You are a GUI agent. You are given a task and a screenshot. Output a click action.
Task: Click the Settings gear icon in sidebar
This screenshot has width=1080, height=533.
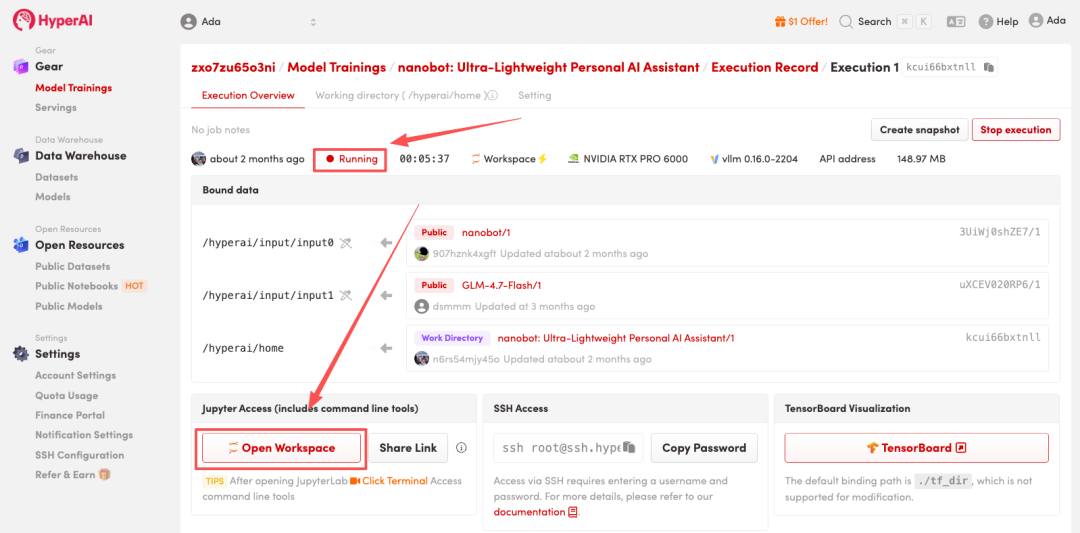click(21, 354)
